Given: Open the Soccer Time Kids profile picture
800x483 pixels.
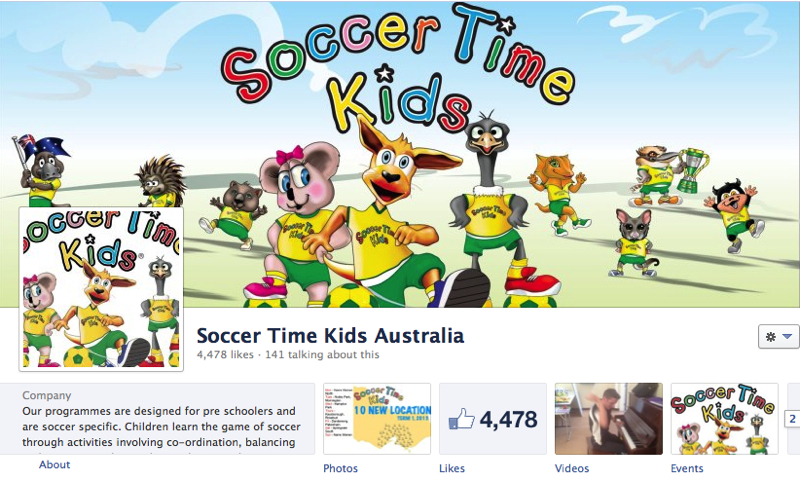Looking at the screenshot, I should [x=101, y=289].
